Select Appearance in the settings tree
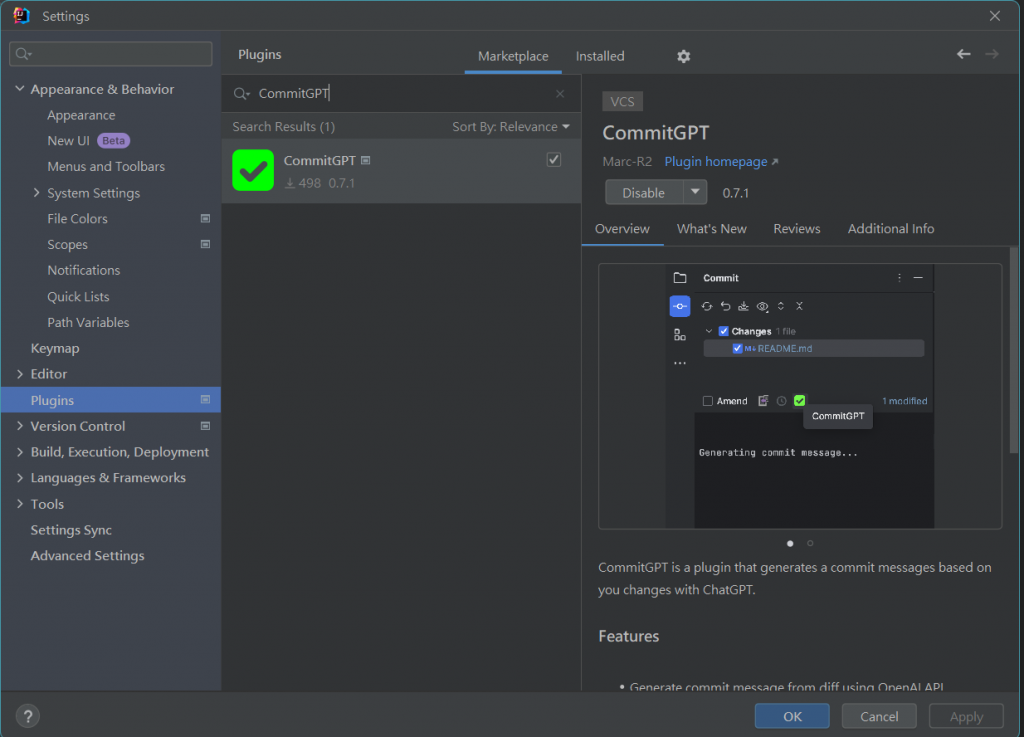The height and width of the screenshot is (737, 1024). point(81,115)
